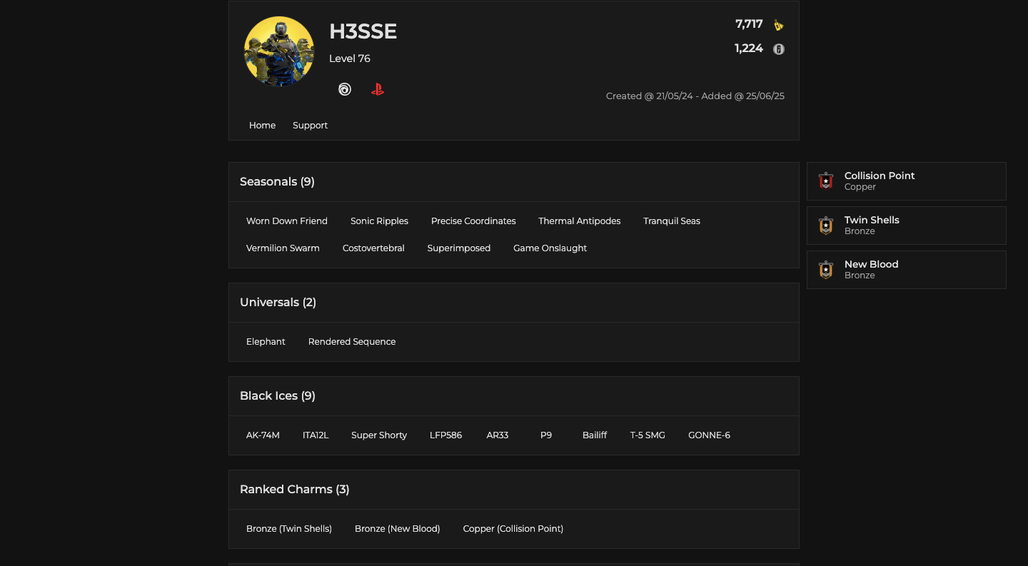Viewport: 1028px width, 566px height.
Task: Click the 7,717 renown balance value
Action: tap(749, 24)
